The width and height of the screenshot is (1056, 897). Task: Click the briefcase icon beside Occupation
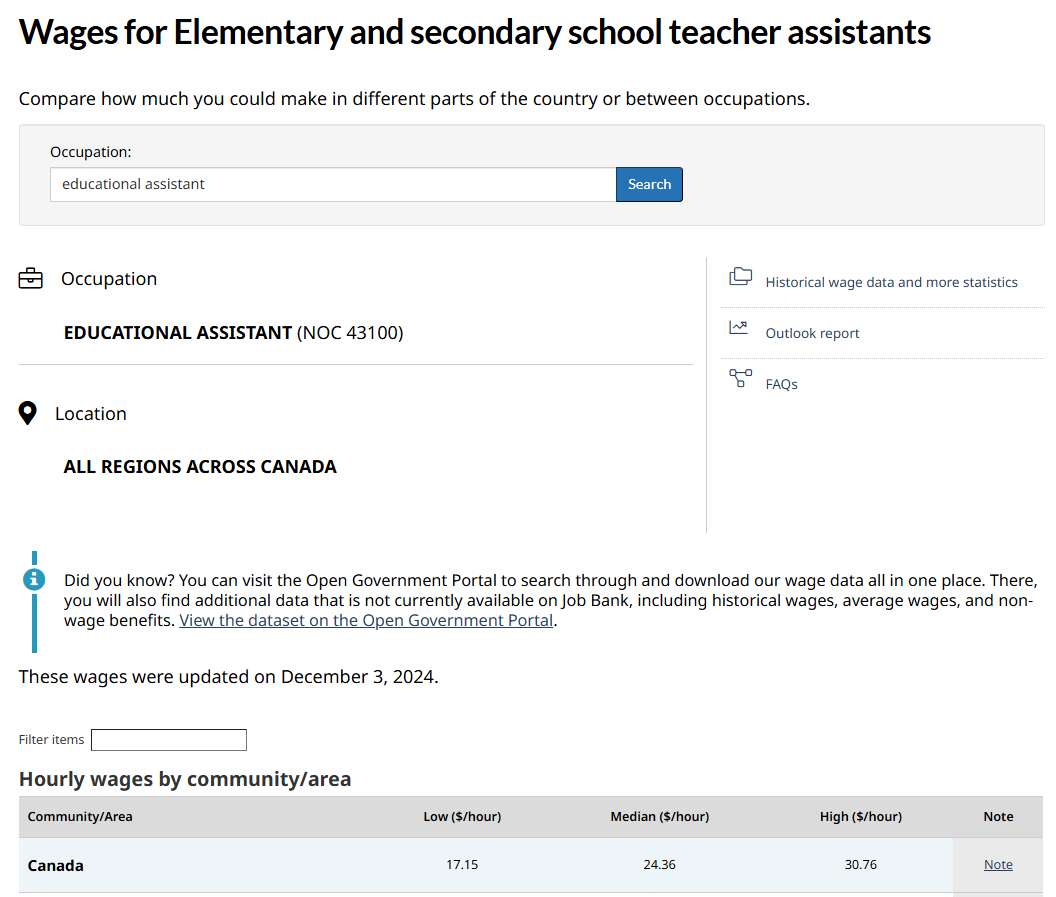31,279
